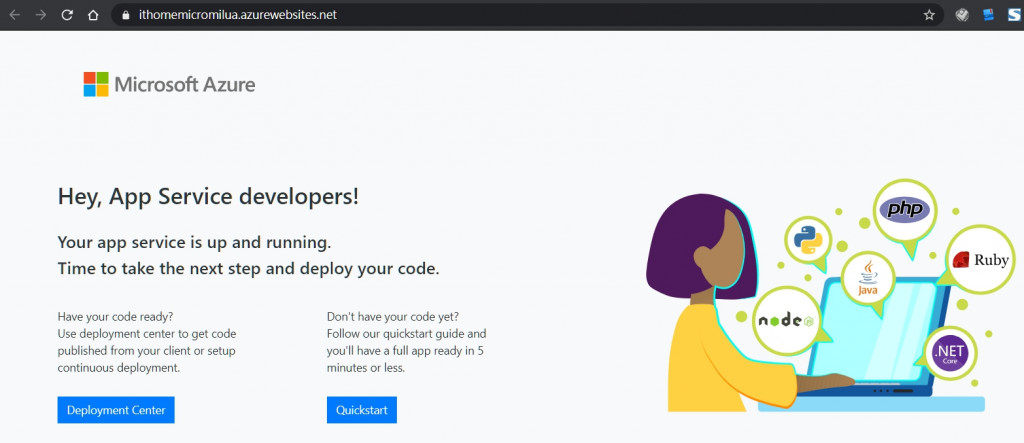This screenshot has width=1024, height=443.
Task: Click the browser forward arrow
Action: coord(40,14)
